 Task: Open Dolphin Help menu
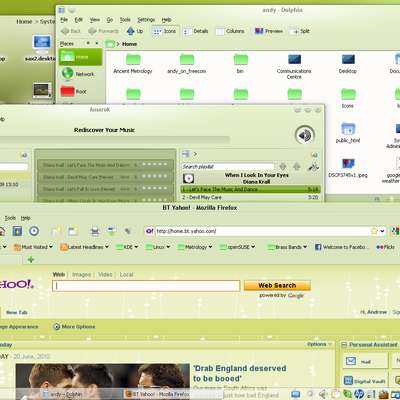tap(166, 20)
